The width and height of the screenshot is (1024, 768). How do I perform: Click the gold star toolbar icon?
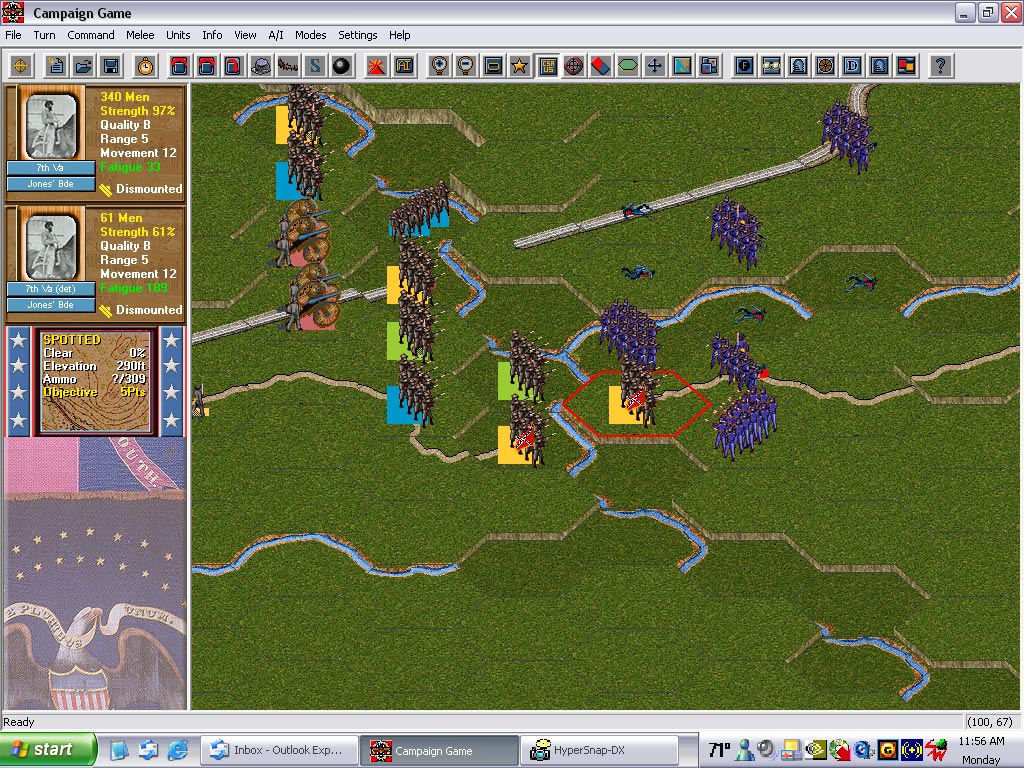click(519, 66)
